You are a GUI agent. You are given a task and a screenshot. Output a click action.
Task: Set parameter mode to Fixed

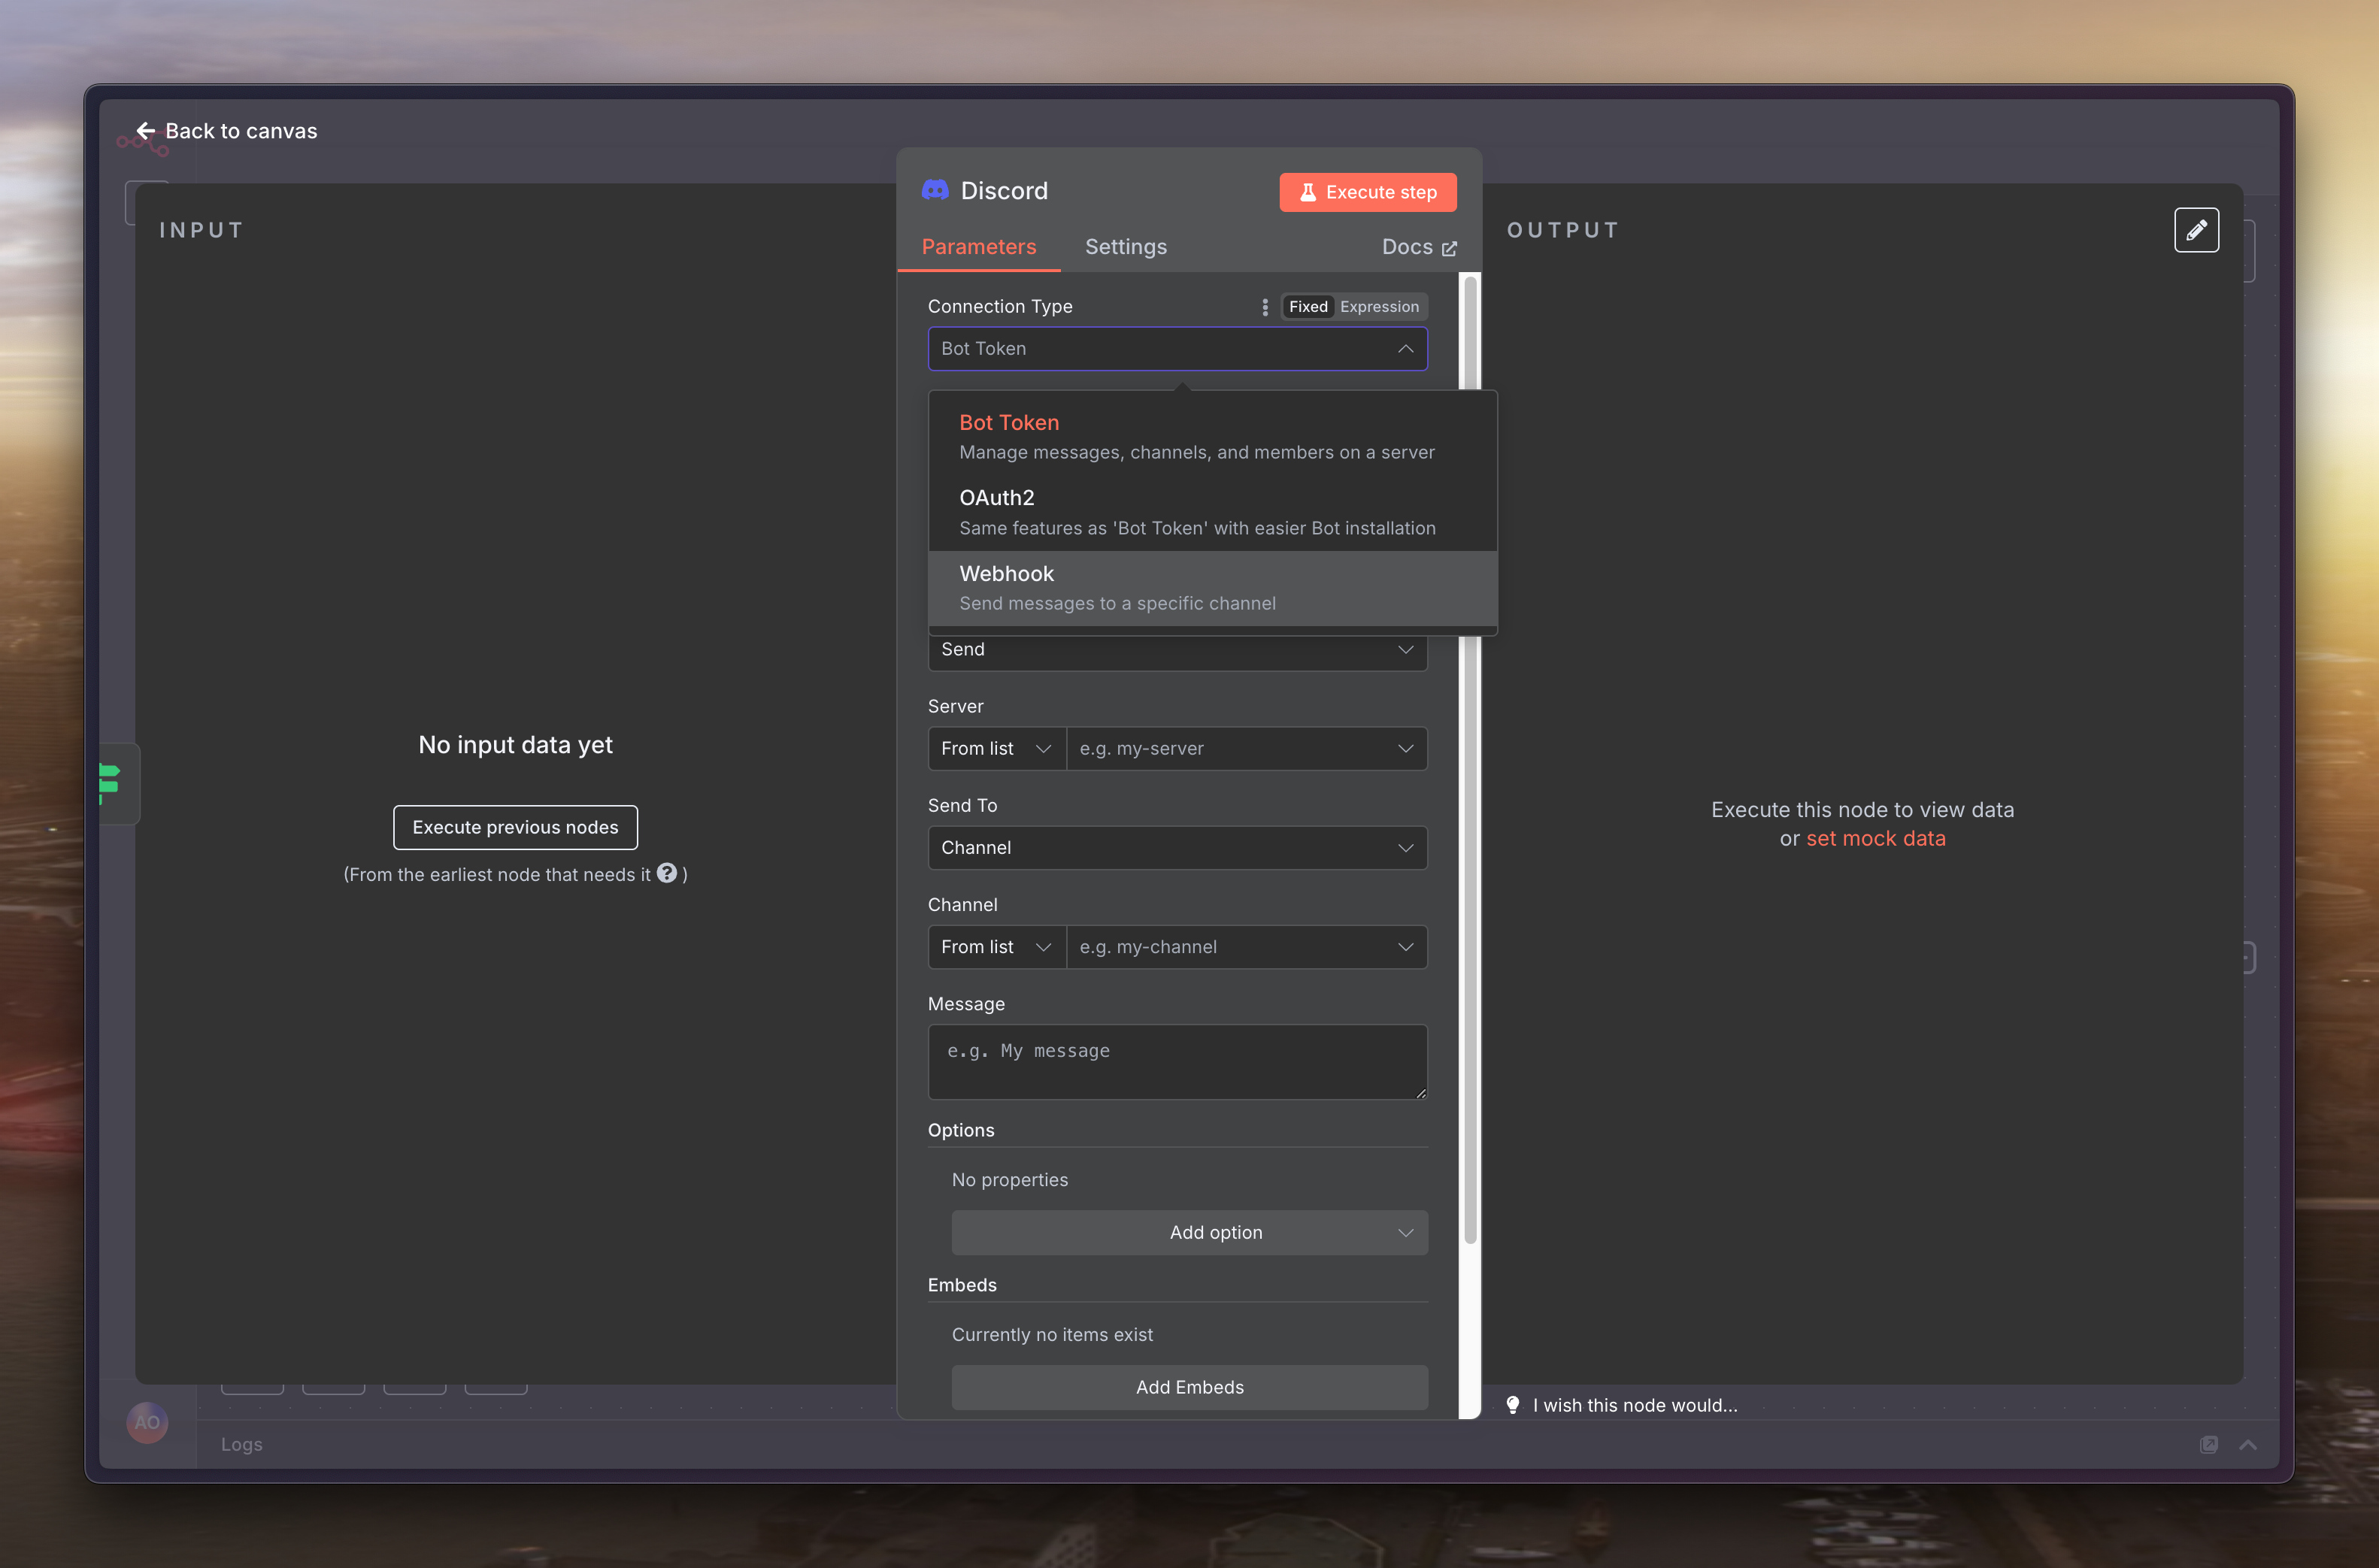click(x=1307, y=307)
